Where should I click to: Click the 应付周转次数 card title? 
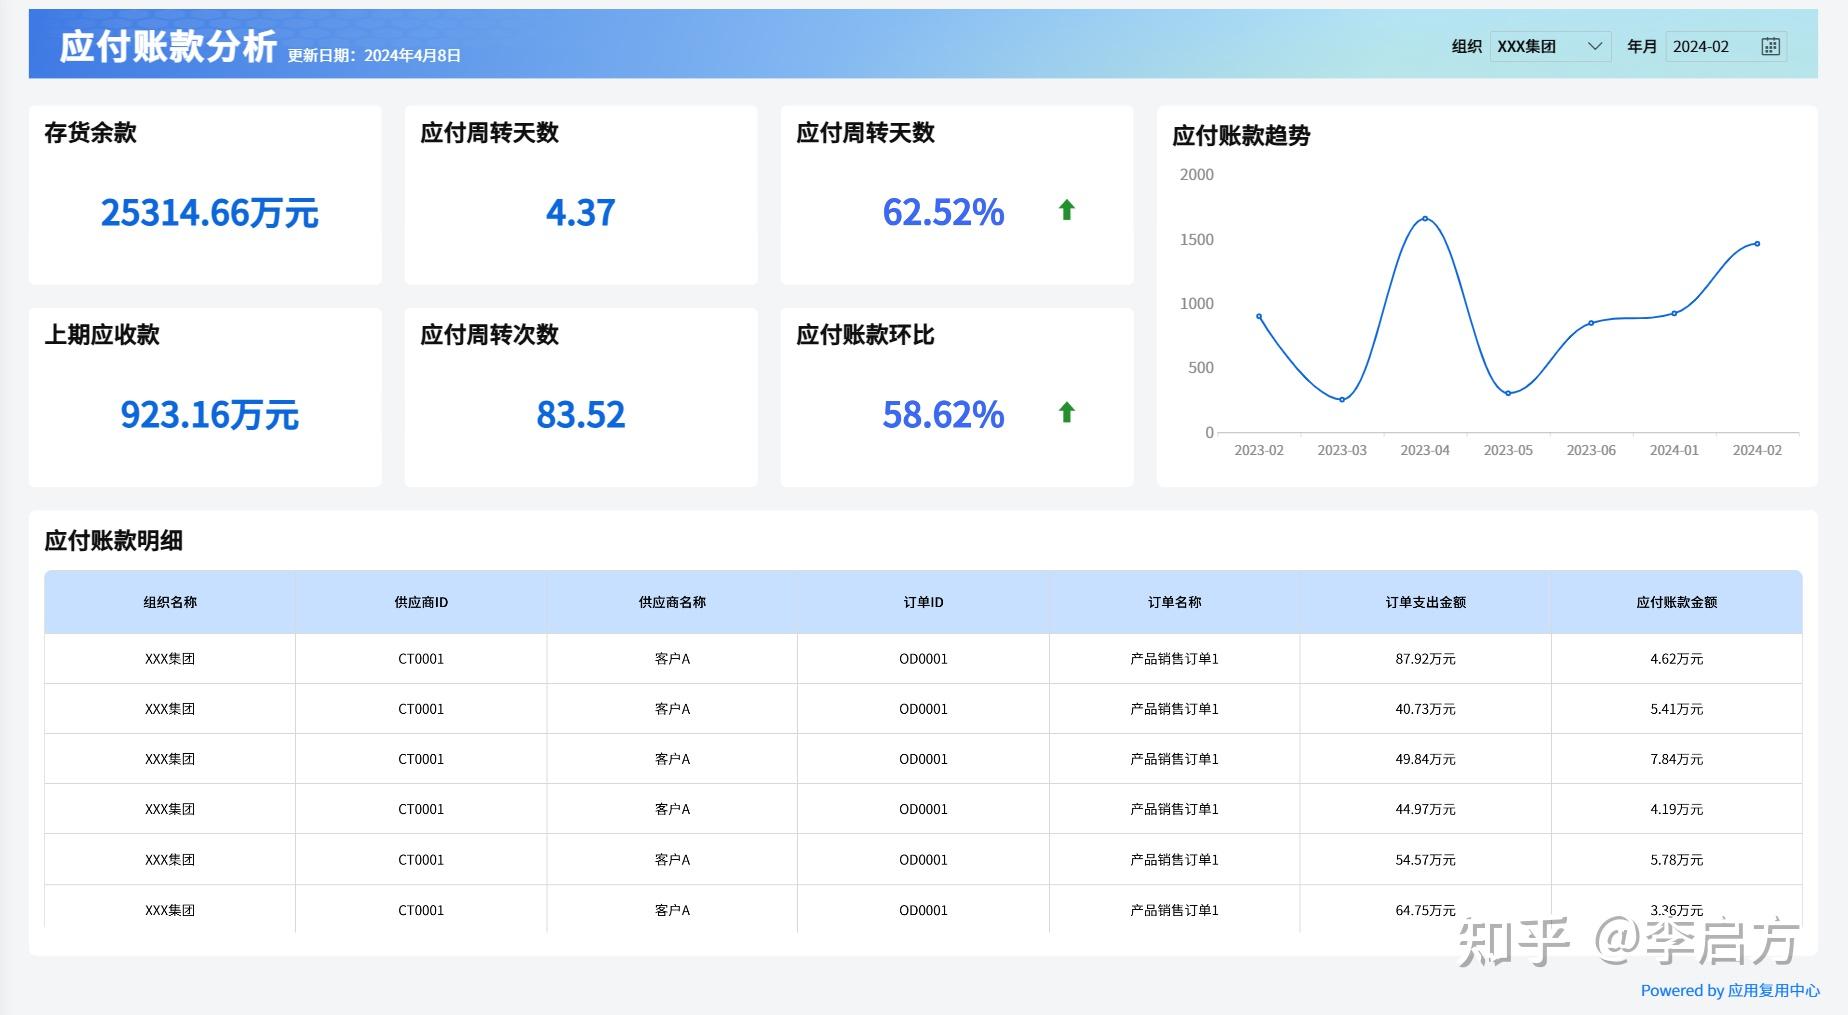click(489, 335)
